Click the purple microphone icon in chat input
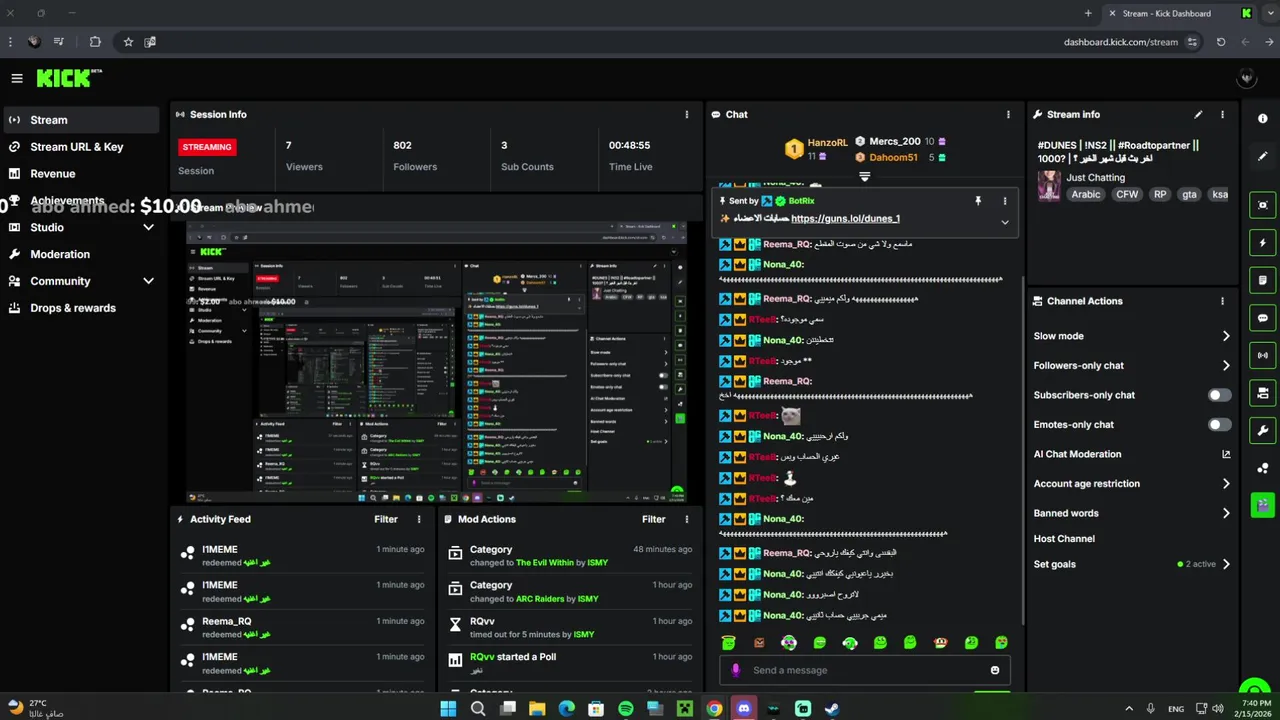 pos(736,670)
